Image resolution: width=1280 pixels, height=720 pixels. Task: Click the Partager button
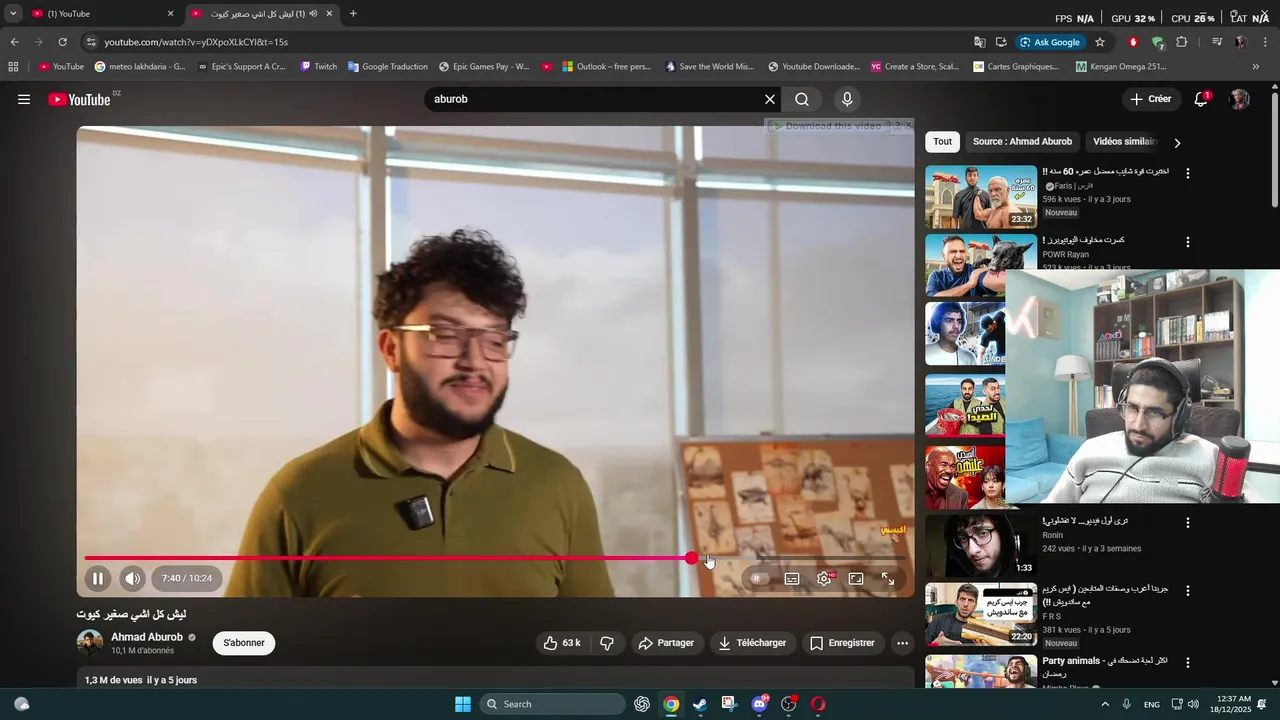tap(666, 643)
